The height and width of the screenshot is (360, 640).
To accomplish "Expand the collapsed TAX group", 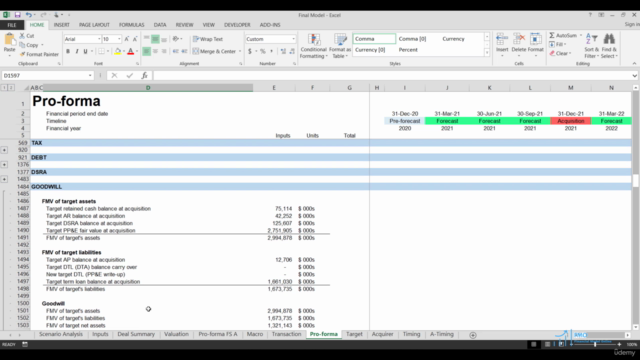I will pyautogui.click(x=4, y=150).
